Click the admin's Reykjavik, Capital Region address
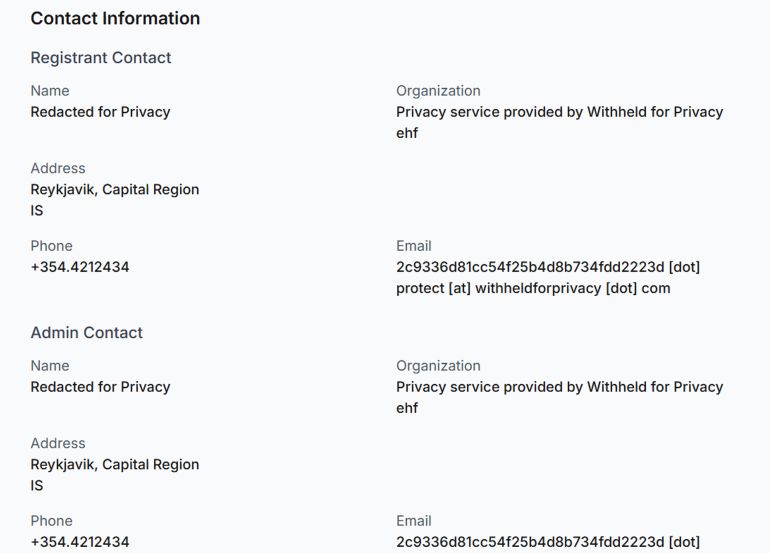The width and height of the screenshot is (770, 553). click(115, 465)
